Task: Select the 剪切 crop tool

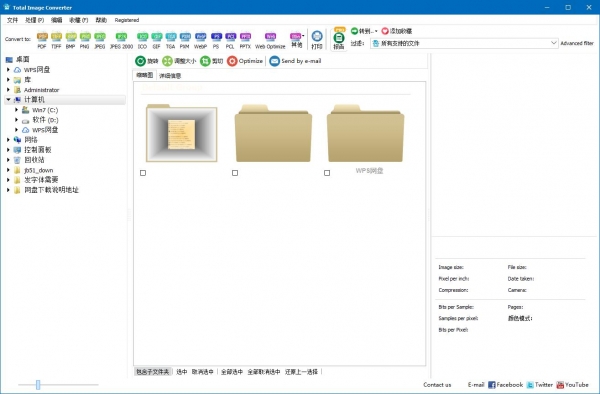Action: 212,61
